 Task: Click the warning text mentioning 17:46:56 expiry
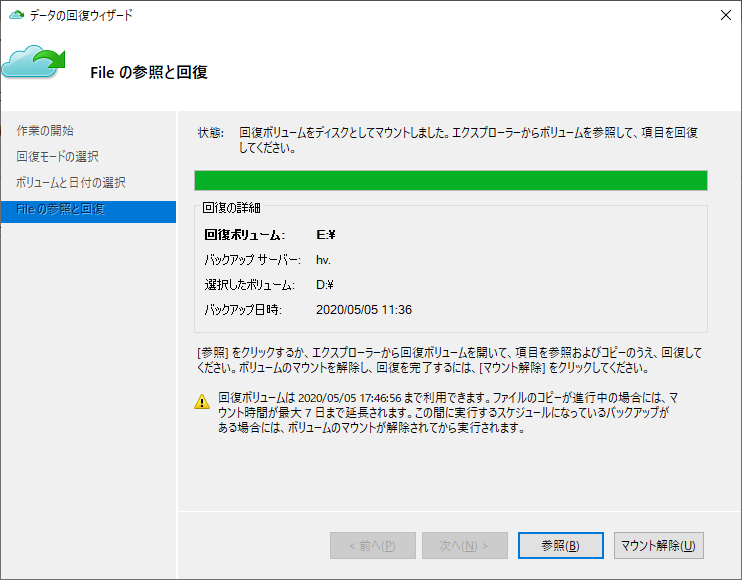click(448, 413)
